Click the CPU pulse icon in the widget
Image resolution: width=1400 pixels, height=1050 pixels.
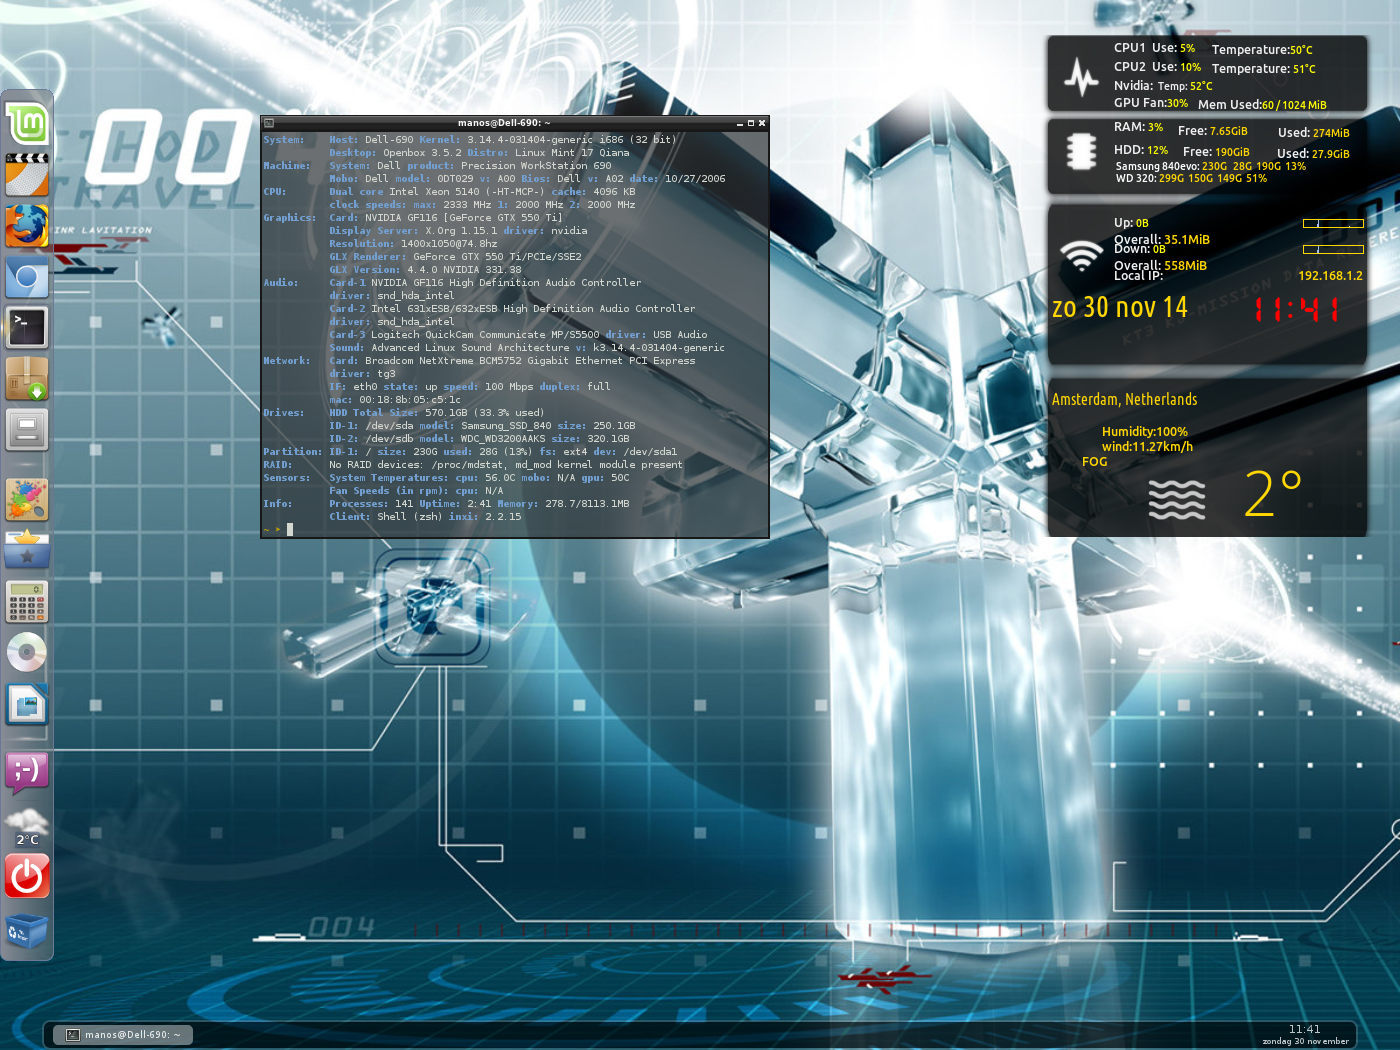point(1081,76)
